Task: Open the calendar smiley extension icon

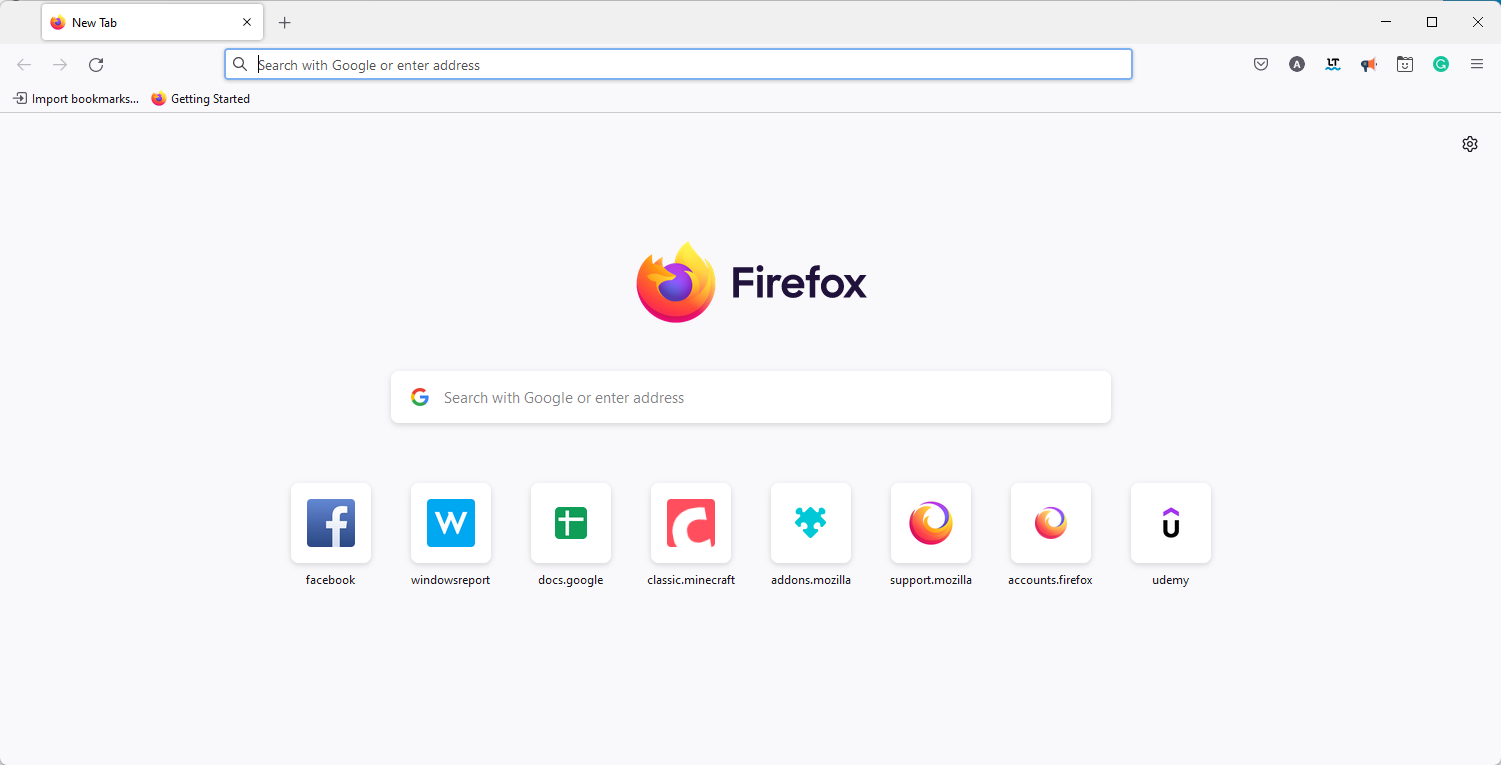Action: pyautogui.click(x=1405, y=64)
